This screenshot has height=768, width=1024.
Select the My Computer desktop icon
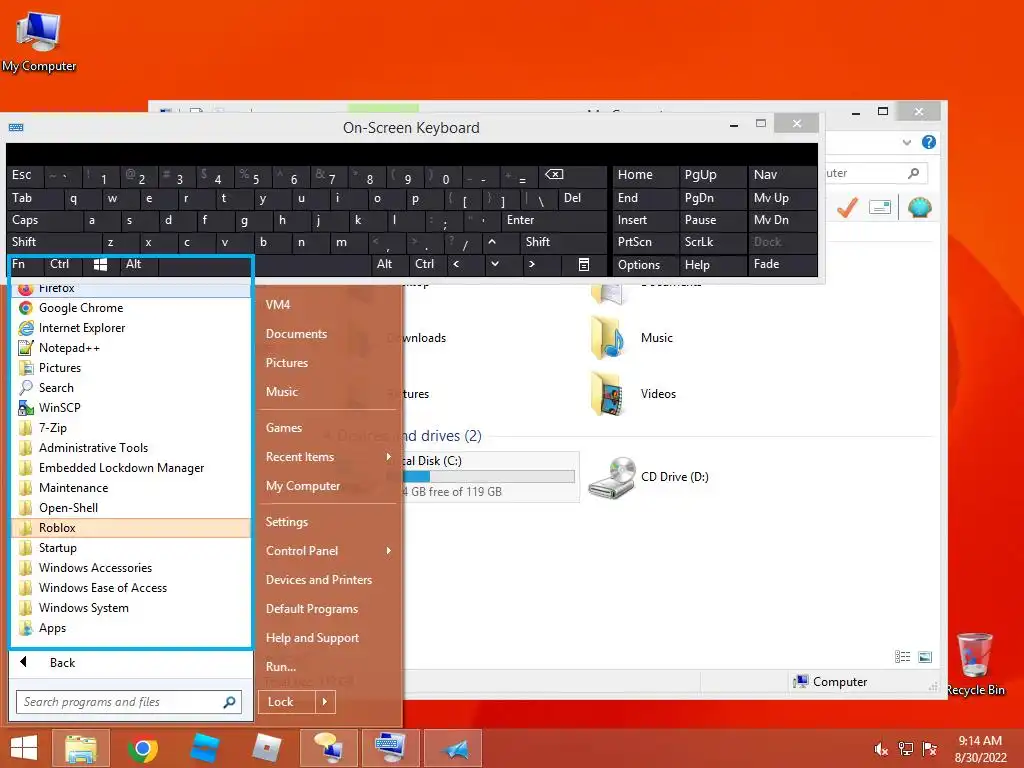pyautogui.click(x=39, y=42)
